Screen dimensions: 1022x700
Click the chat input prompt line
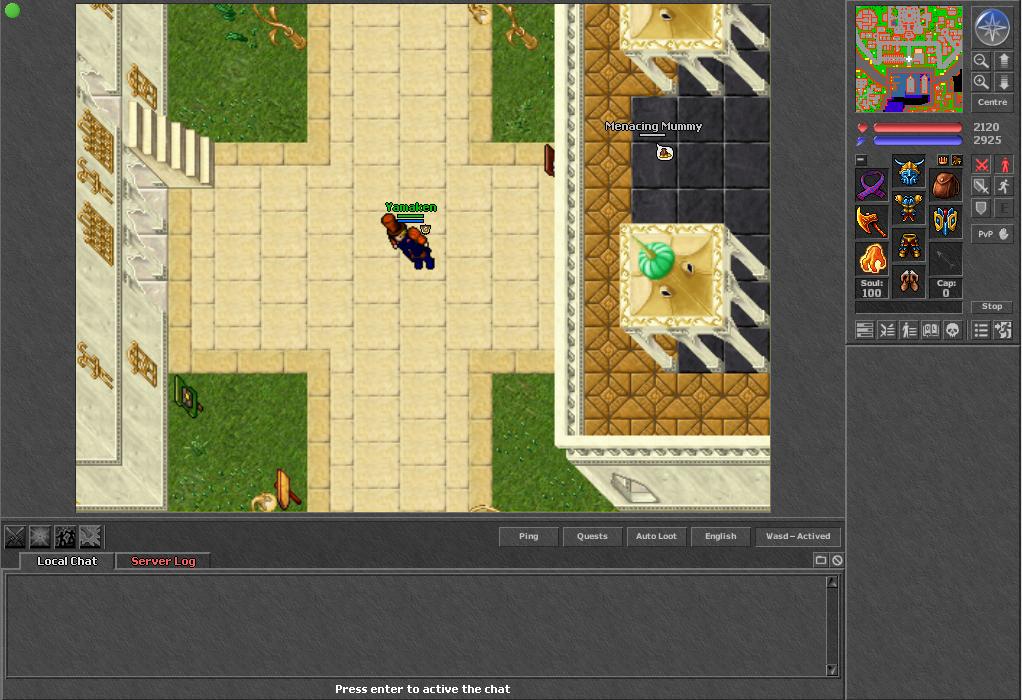pos(422,689)
